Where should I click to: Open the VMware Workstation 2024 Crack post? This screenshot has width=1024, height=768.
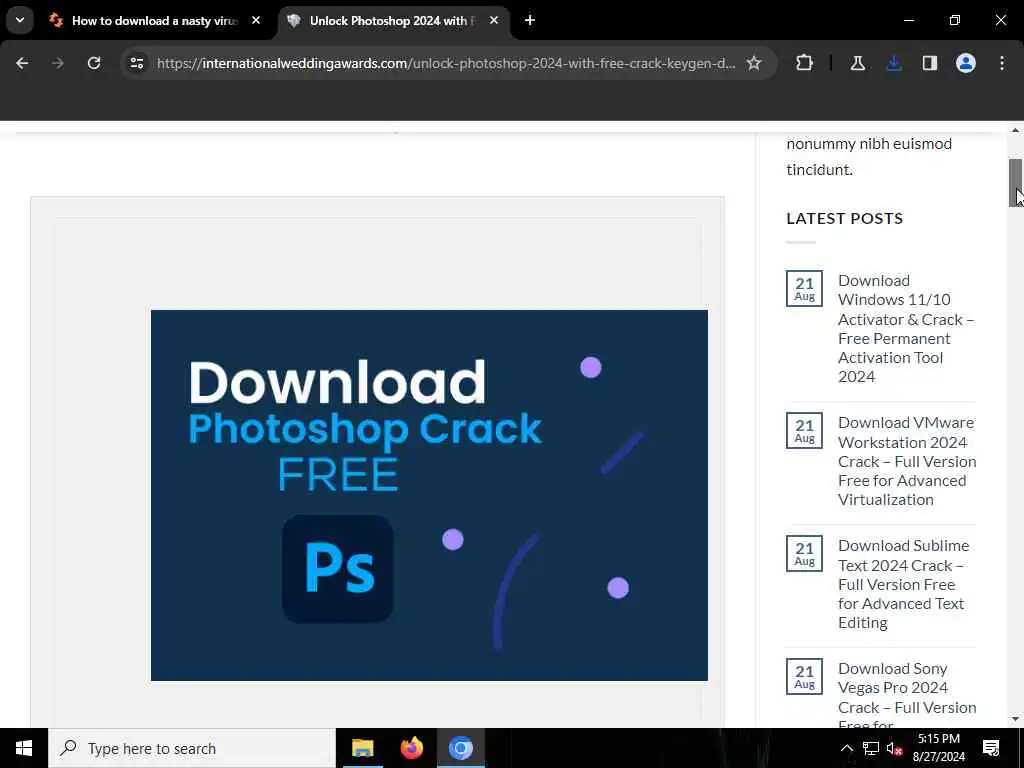click(x=907, y=461)
